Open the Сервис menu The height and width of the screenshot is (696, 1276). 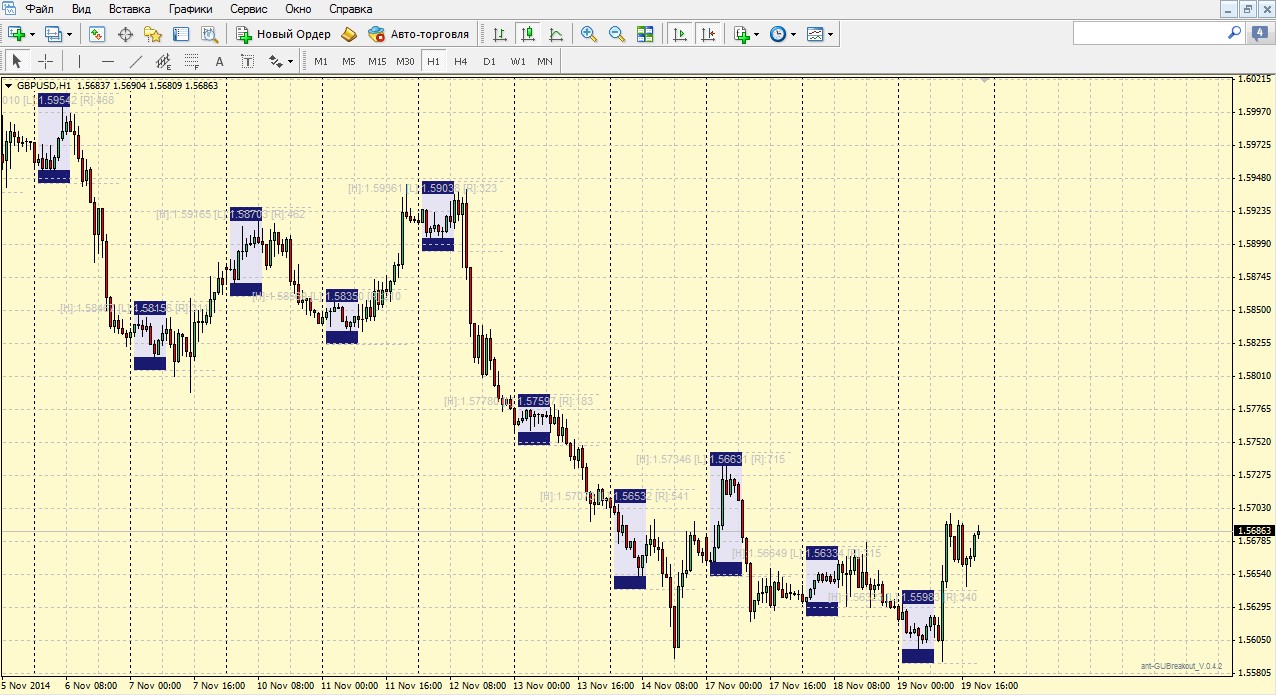click(x=248, y=9)
